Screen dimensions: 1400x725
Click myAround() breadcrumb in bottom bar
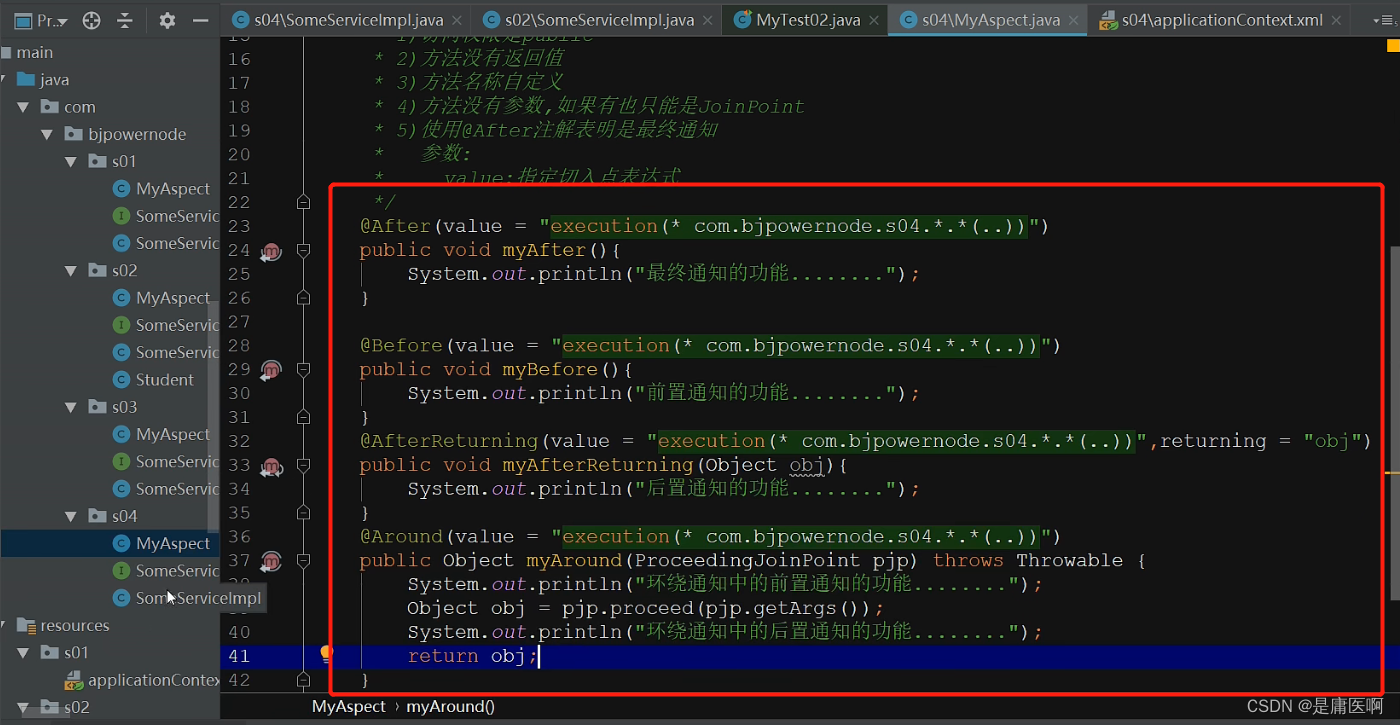pyautogui.click(x=450, y=706)
